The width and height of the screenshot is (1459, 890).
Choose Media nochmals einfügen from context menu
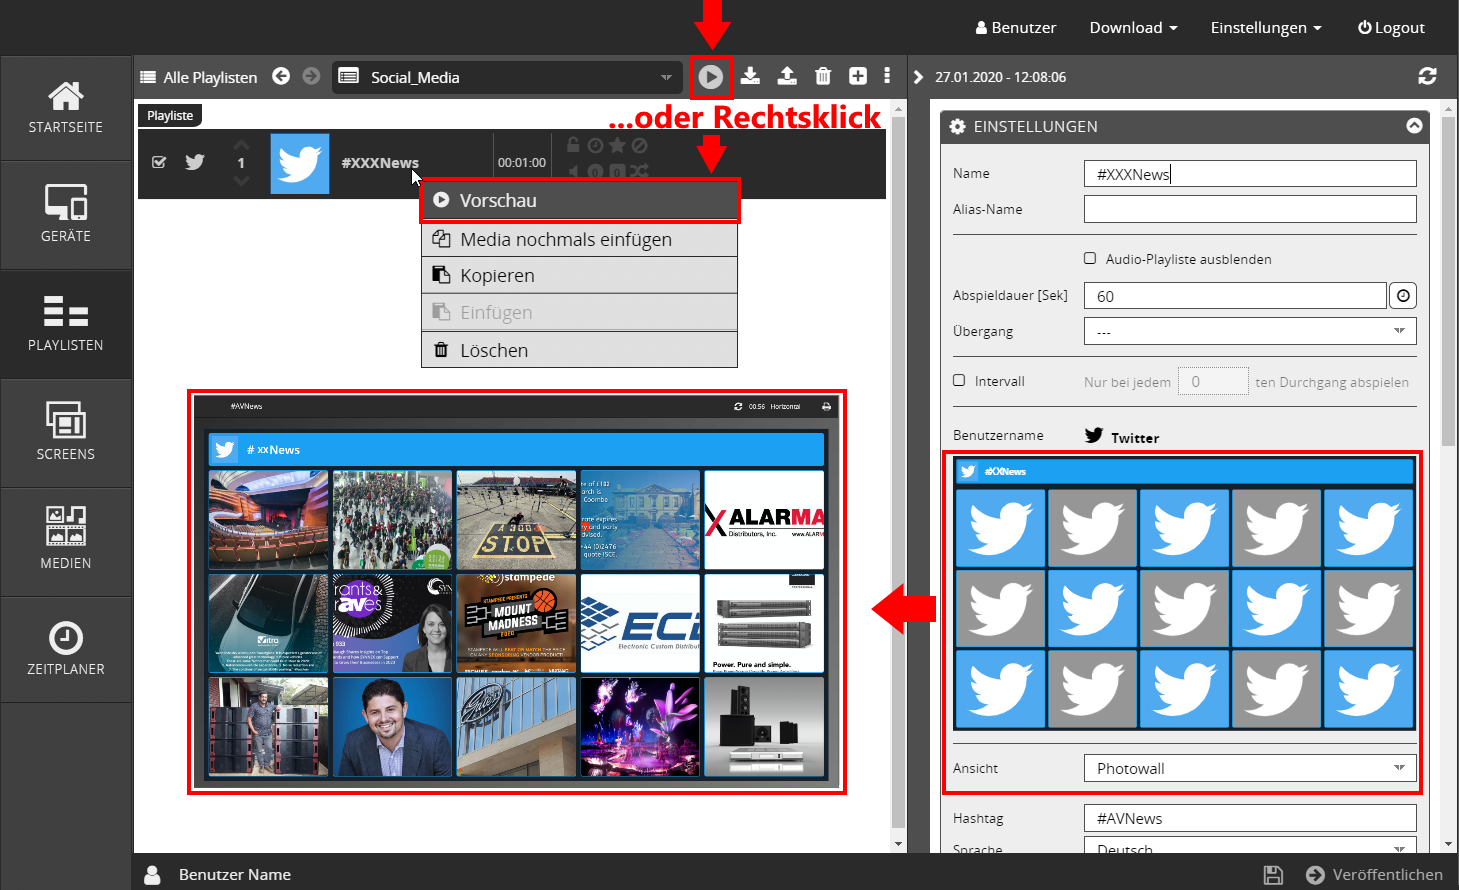point(580,239)
